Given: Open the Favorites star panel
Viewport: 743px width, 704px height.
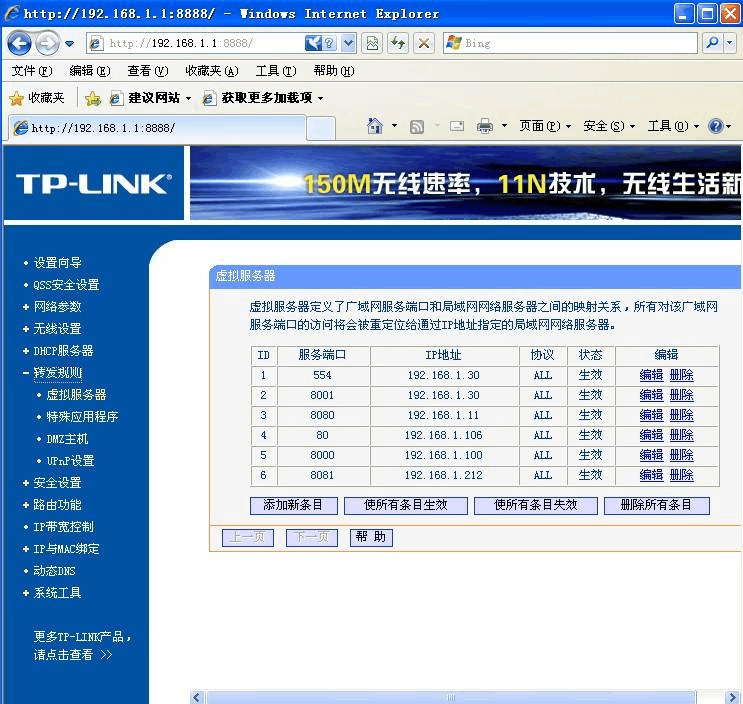Looking at the screenshot, I should point(37,98).
